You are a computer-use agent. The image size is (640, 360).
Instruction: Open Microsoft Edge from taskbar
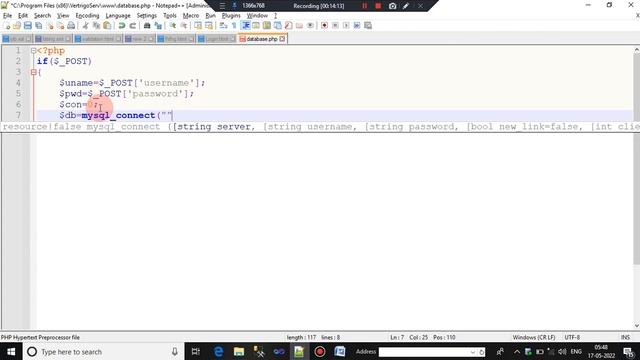[219, 352]
